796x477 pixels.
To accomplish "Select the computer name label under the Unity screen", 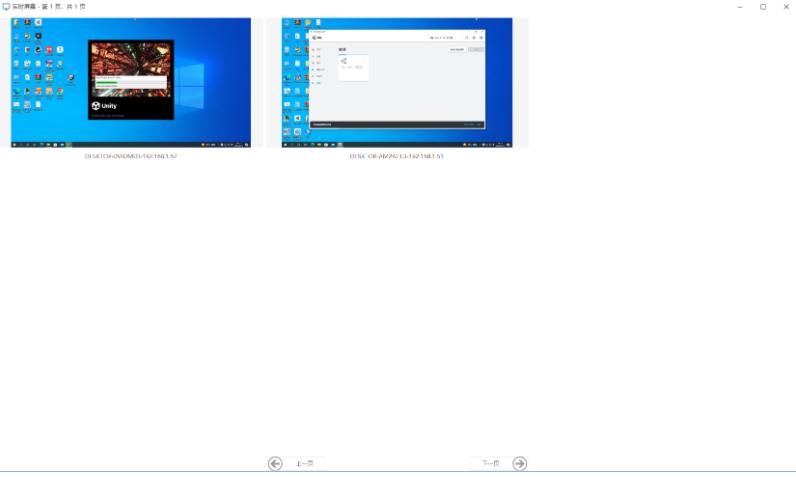I will (x=131, y=156).
